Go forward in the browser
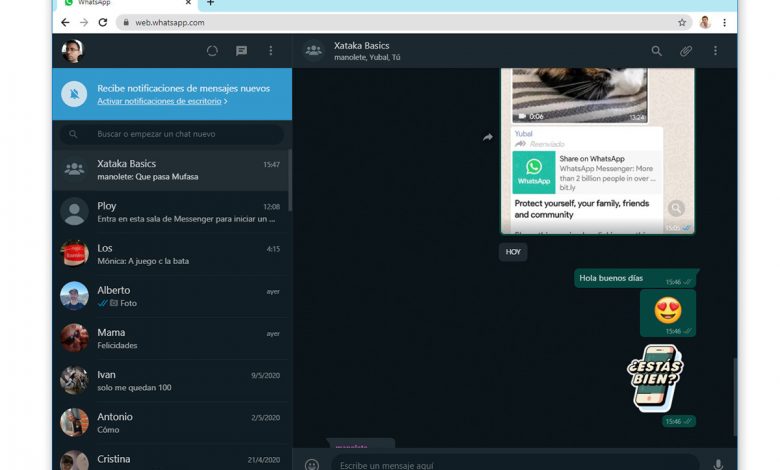This screenshot has height=470, width=780. click(x=84, y=22)
